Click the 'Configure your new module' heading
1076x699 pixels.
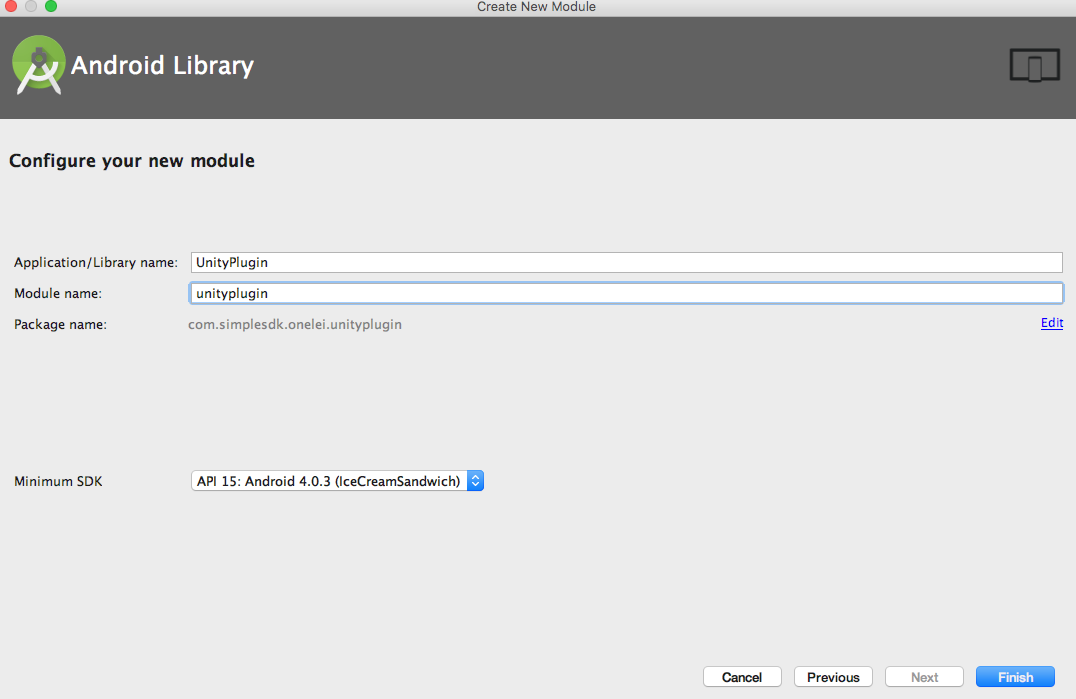click(x=132, y=161)
